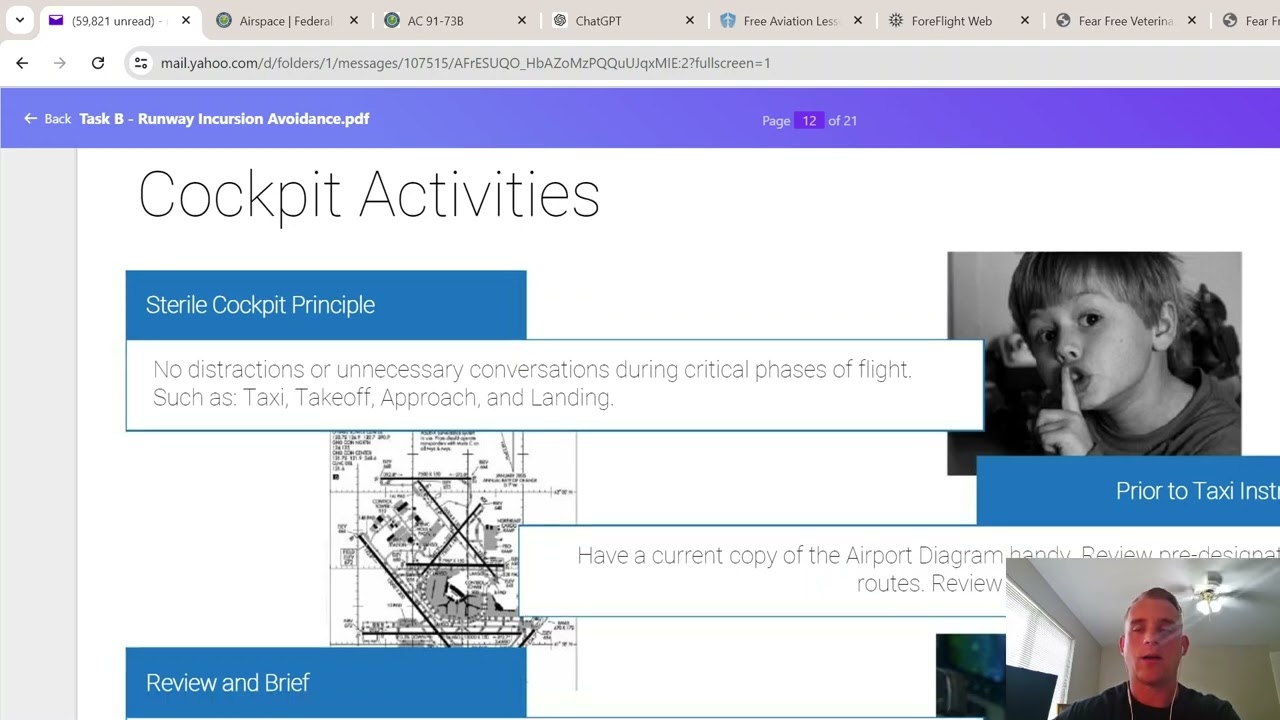Screen dimensions: 1280x720
Task: Click the Cockpit Activities slide heading
Action: [368, 195]
